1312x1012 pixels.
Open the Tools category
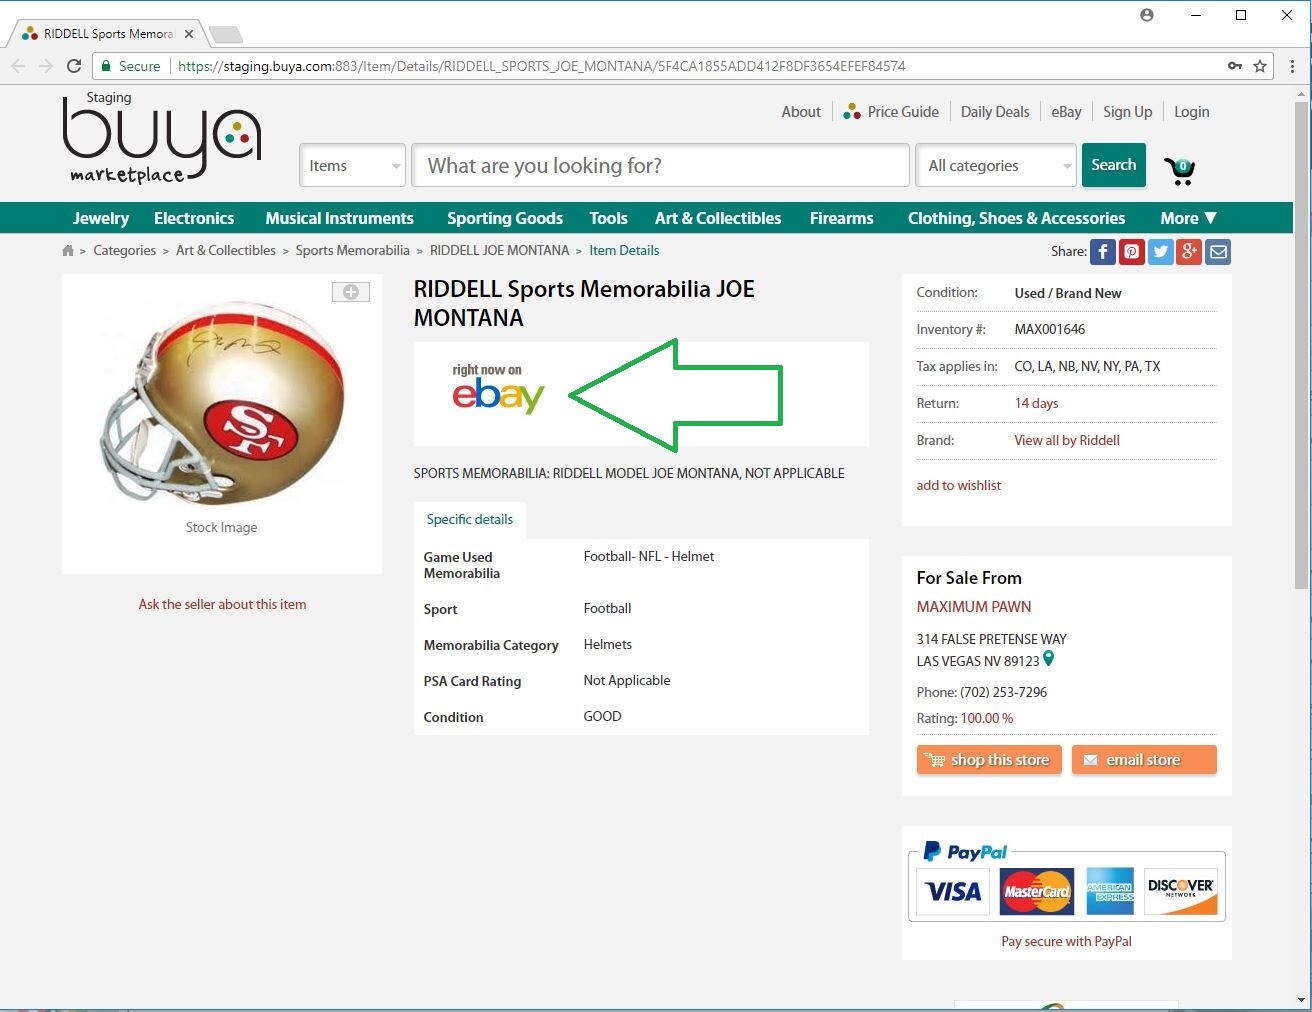click(608, 218)
